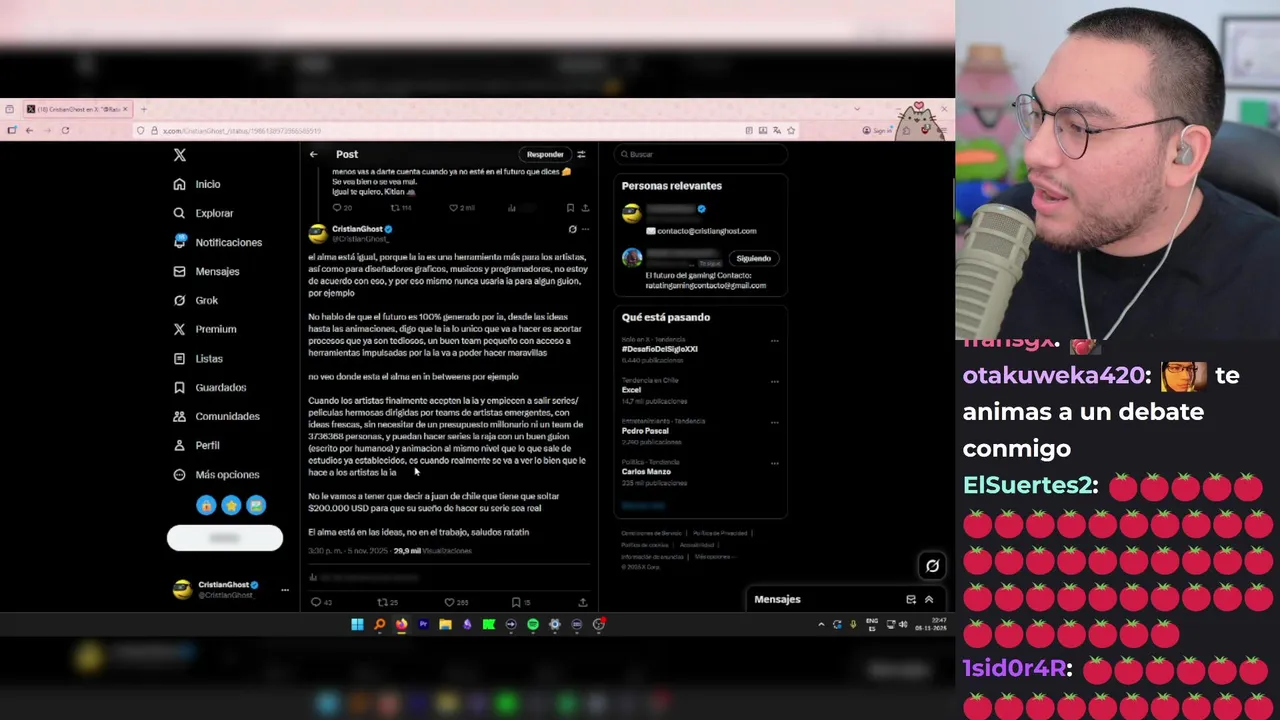Click the back arrow next to Post

(x=313, y=154)
